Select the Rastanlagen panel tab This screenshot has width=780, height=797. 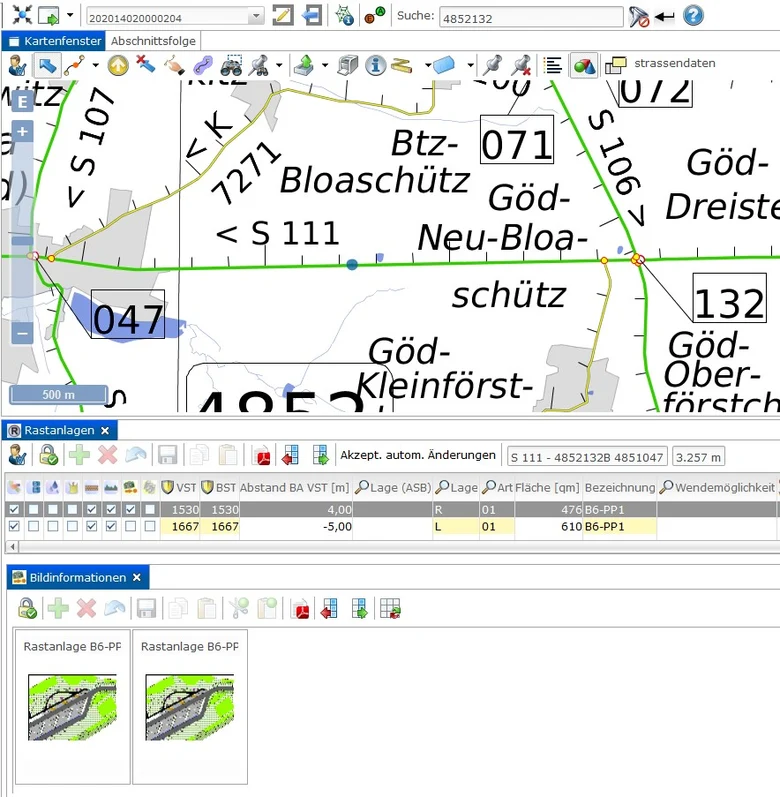click(59, 431)
